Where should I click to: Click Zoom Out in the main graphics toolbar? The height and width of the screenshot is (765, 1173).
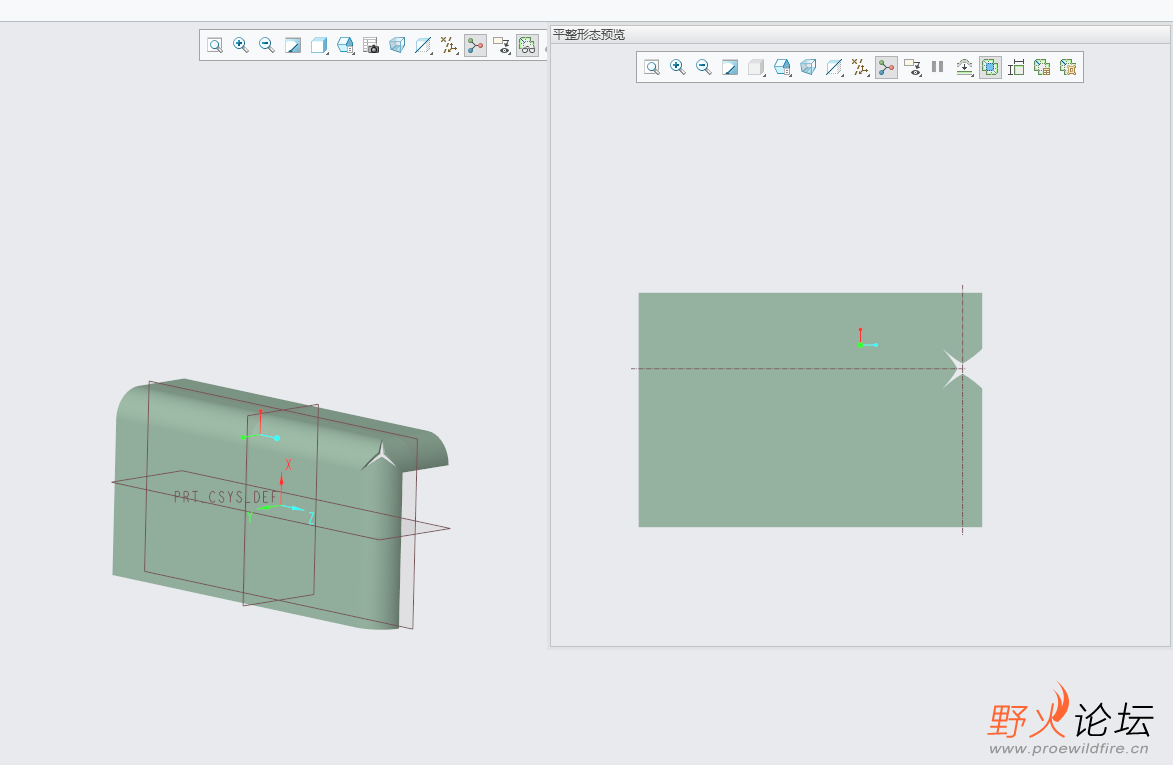coord(266,46)
